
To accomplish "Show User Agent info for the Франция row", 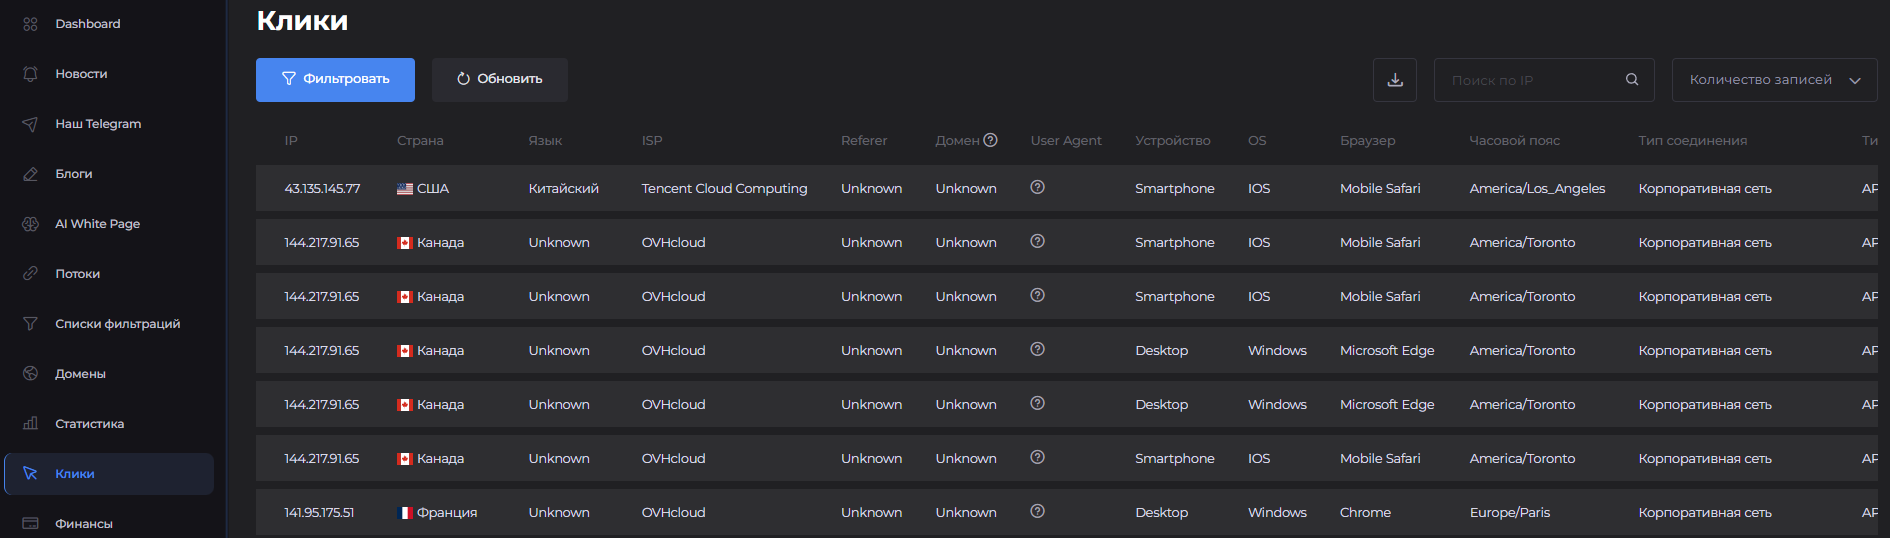I will (x=1037, y=511).
